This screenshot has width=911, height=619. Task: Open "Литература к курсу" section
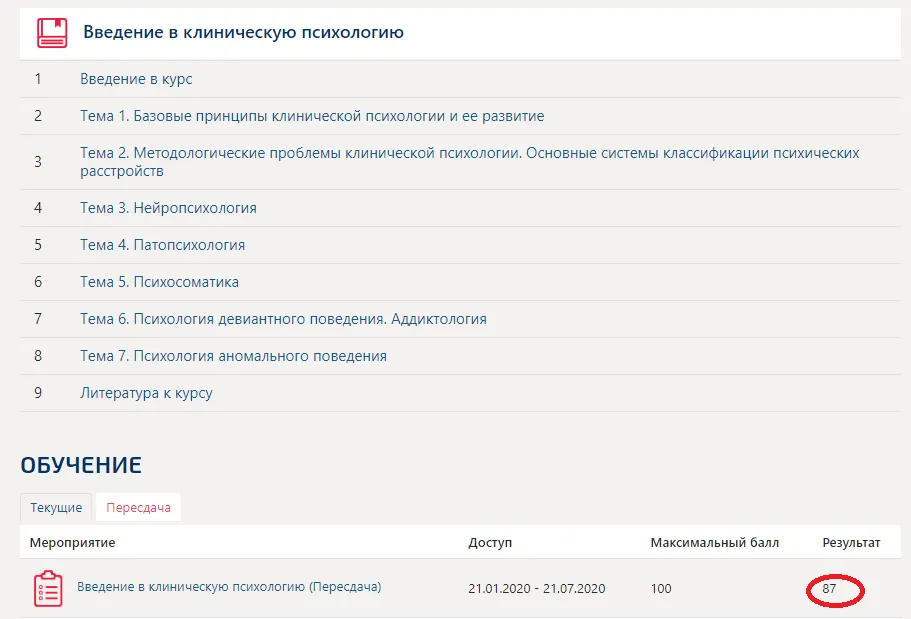pyautogui.click(x=146, y=393)
